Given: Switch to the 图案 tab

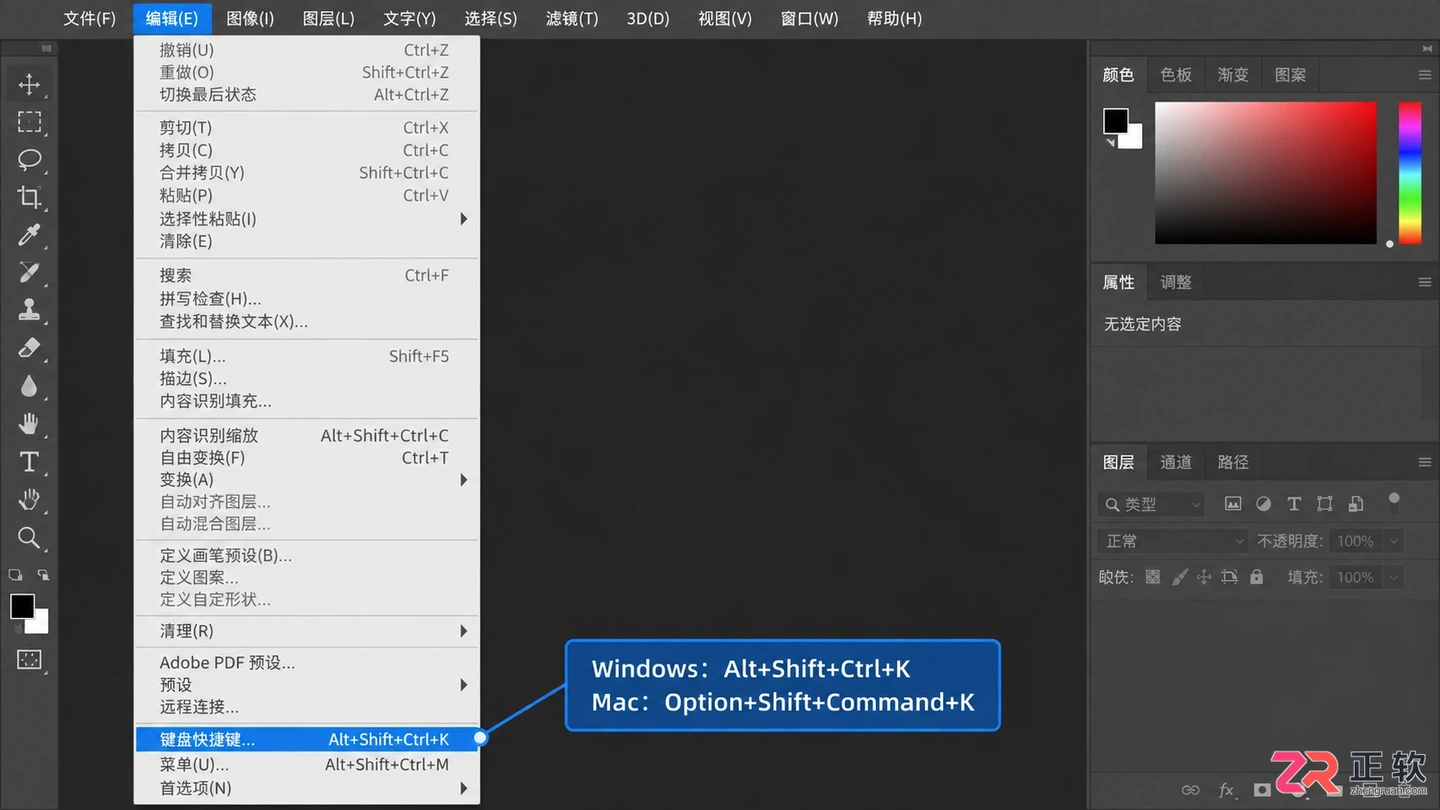Looking at the screenshot, I should point(1290,75).
